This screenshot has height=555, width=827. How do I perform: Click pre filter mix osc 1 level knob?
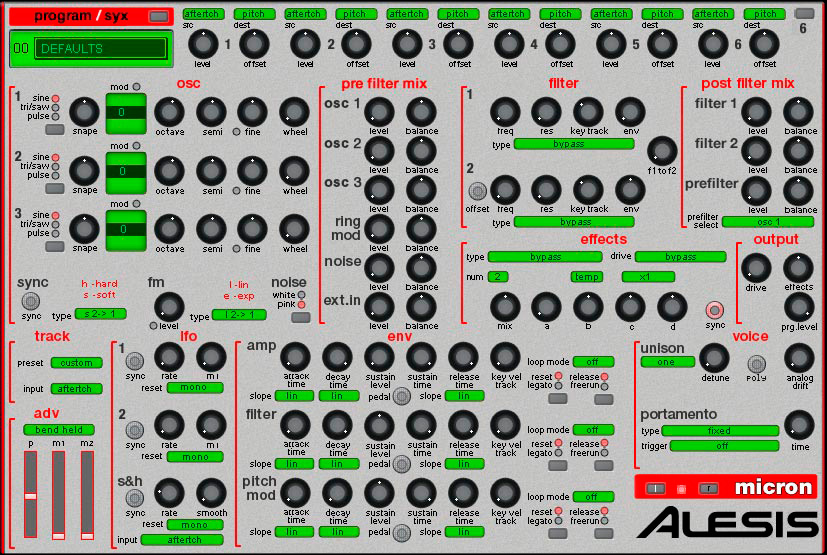click(379, 111)
